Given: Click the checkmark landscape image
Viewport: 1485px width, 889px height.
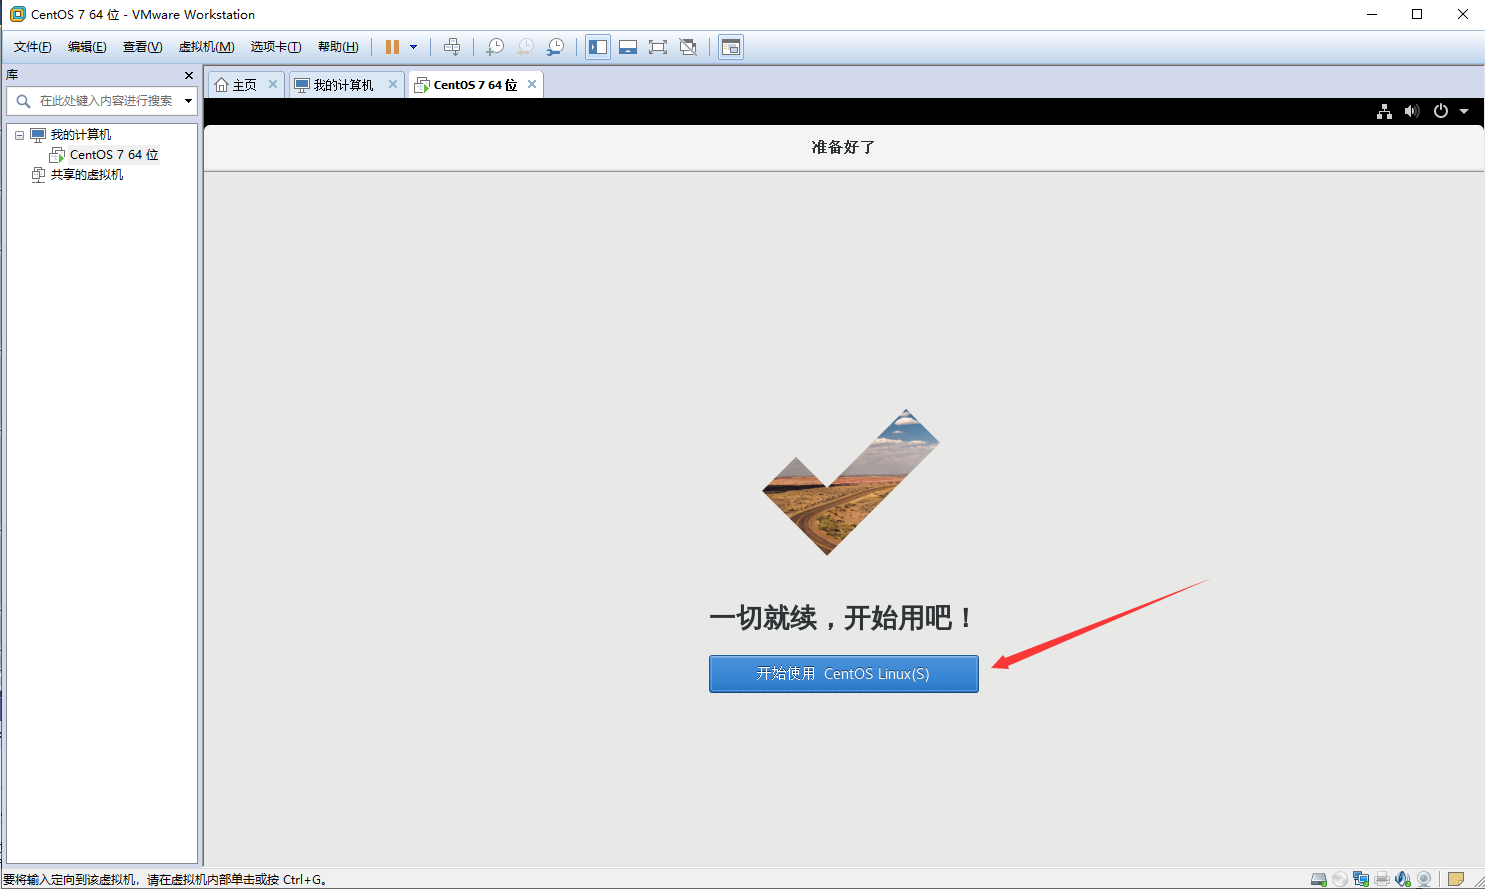Looking at the screenshot, I should (x=850, y=482).
